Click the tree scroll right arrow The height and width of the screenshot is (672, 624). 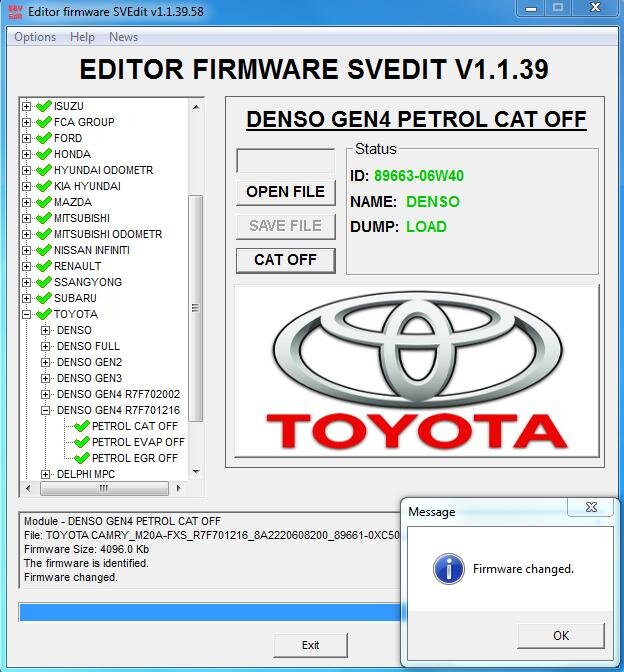[x=179, y=488]
